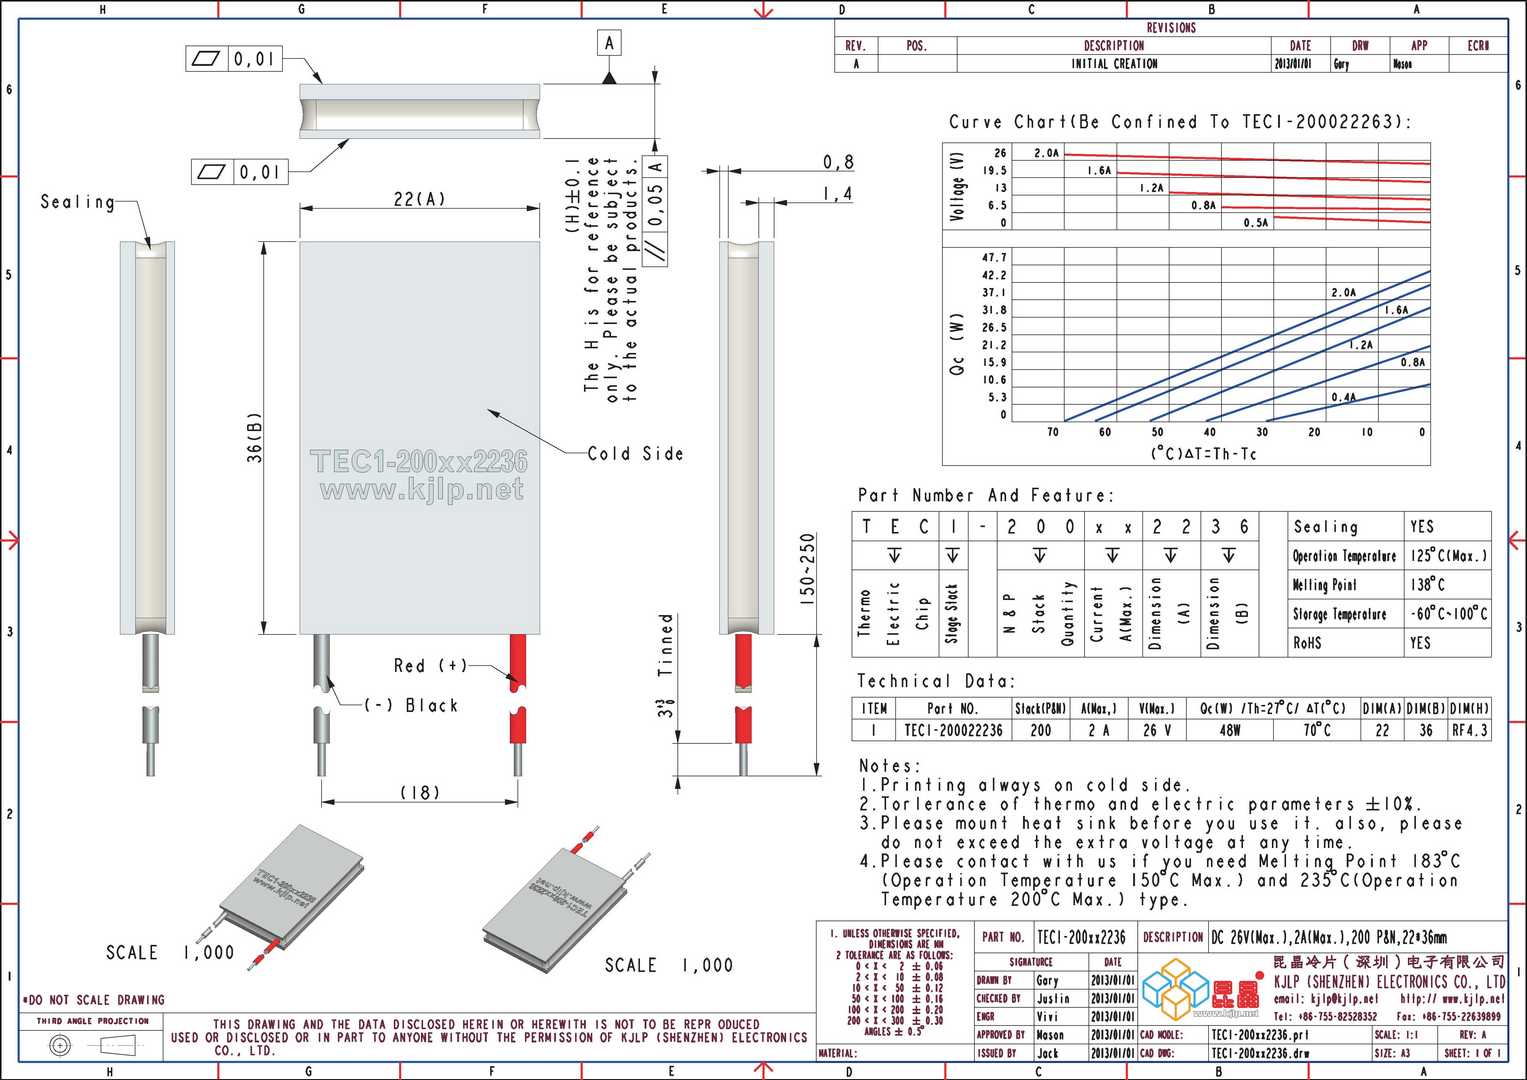
Task: Click 'TEC1-200xx2236' in the PART NO. field
Action: [x=1080, y=937]
